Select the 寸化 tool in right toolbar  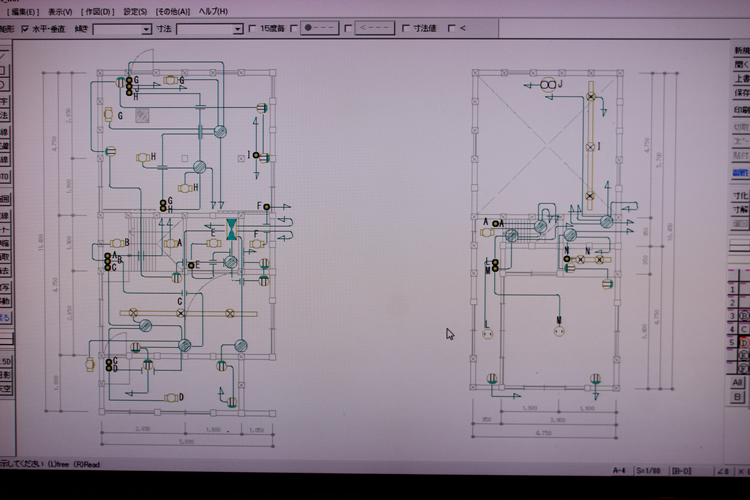[741, 196]
